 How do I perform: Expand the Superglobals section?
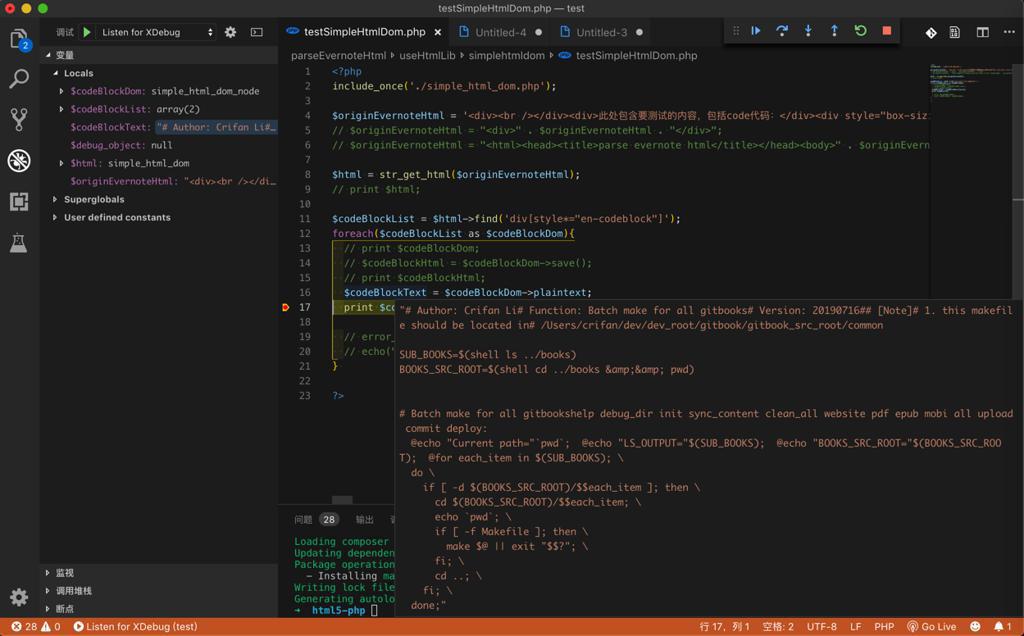pyautogui.click(x=55, y=199)
